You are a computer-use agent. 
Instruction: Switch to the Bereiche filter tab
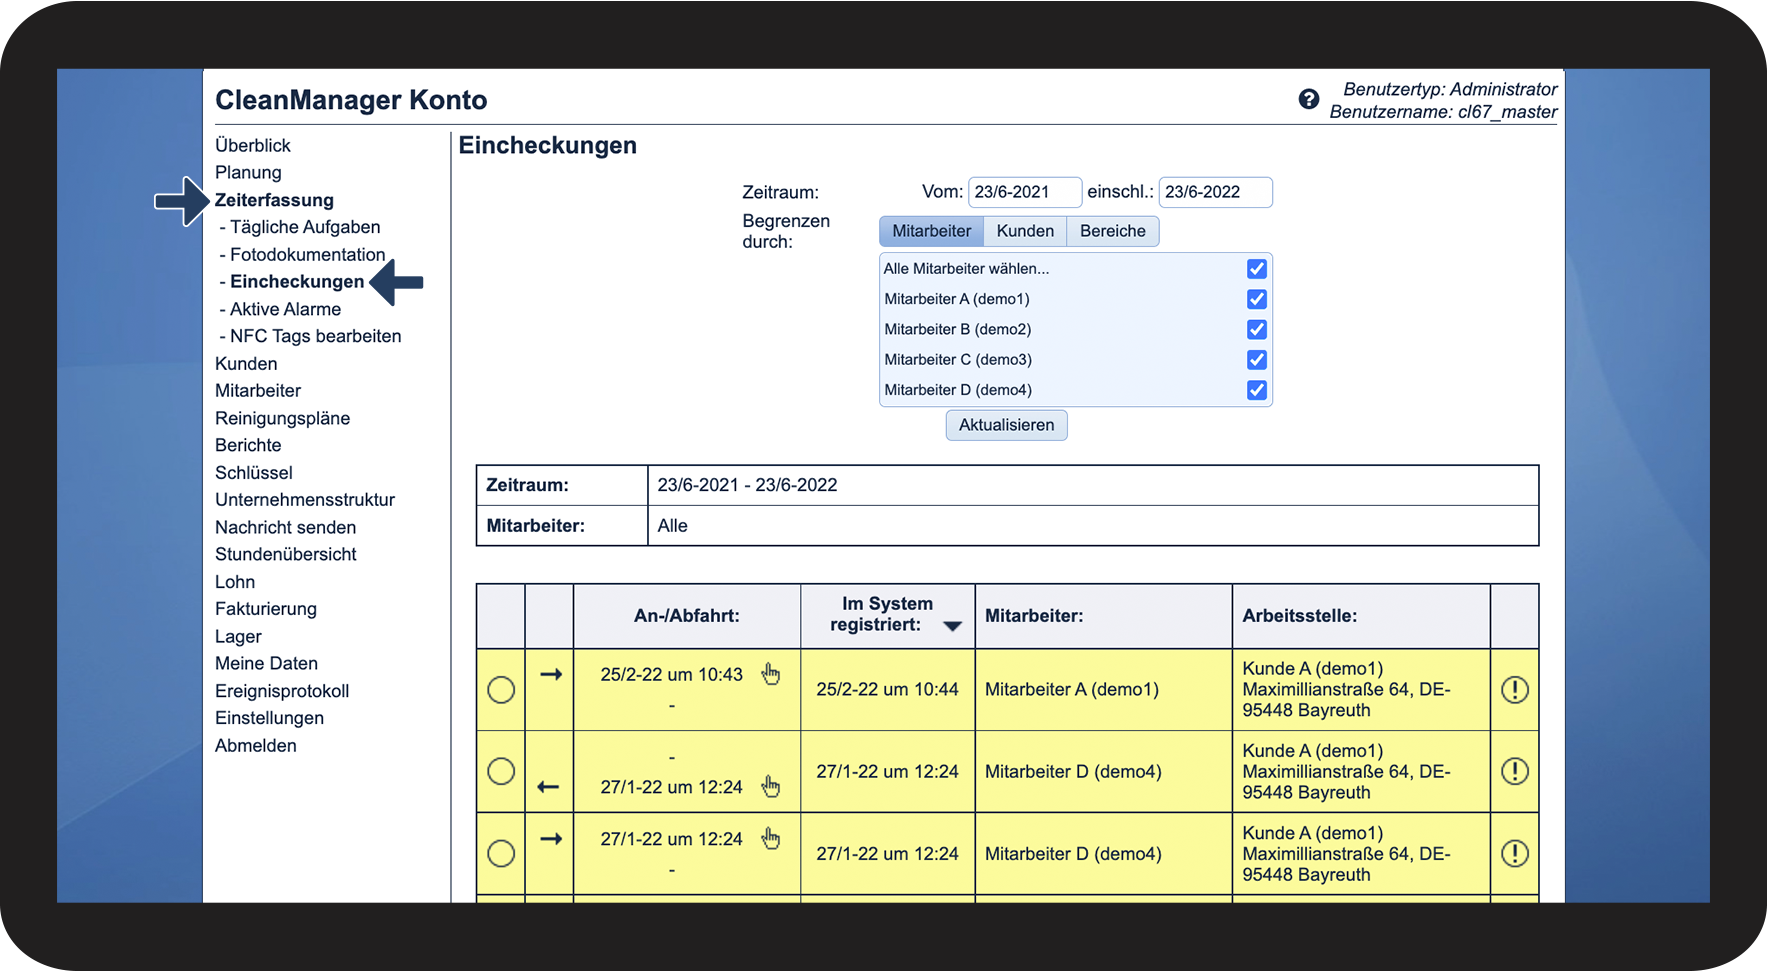[1112, 231]
